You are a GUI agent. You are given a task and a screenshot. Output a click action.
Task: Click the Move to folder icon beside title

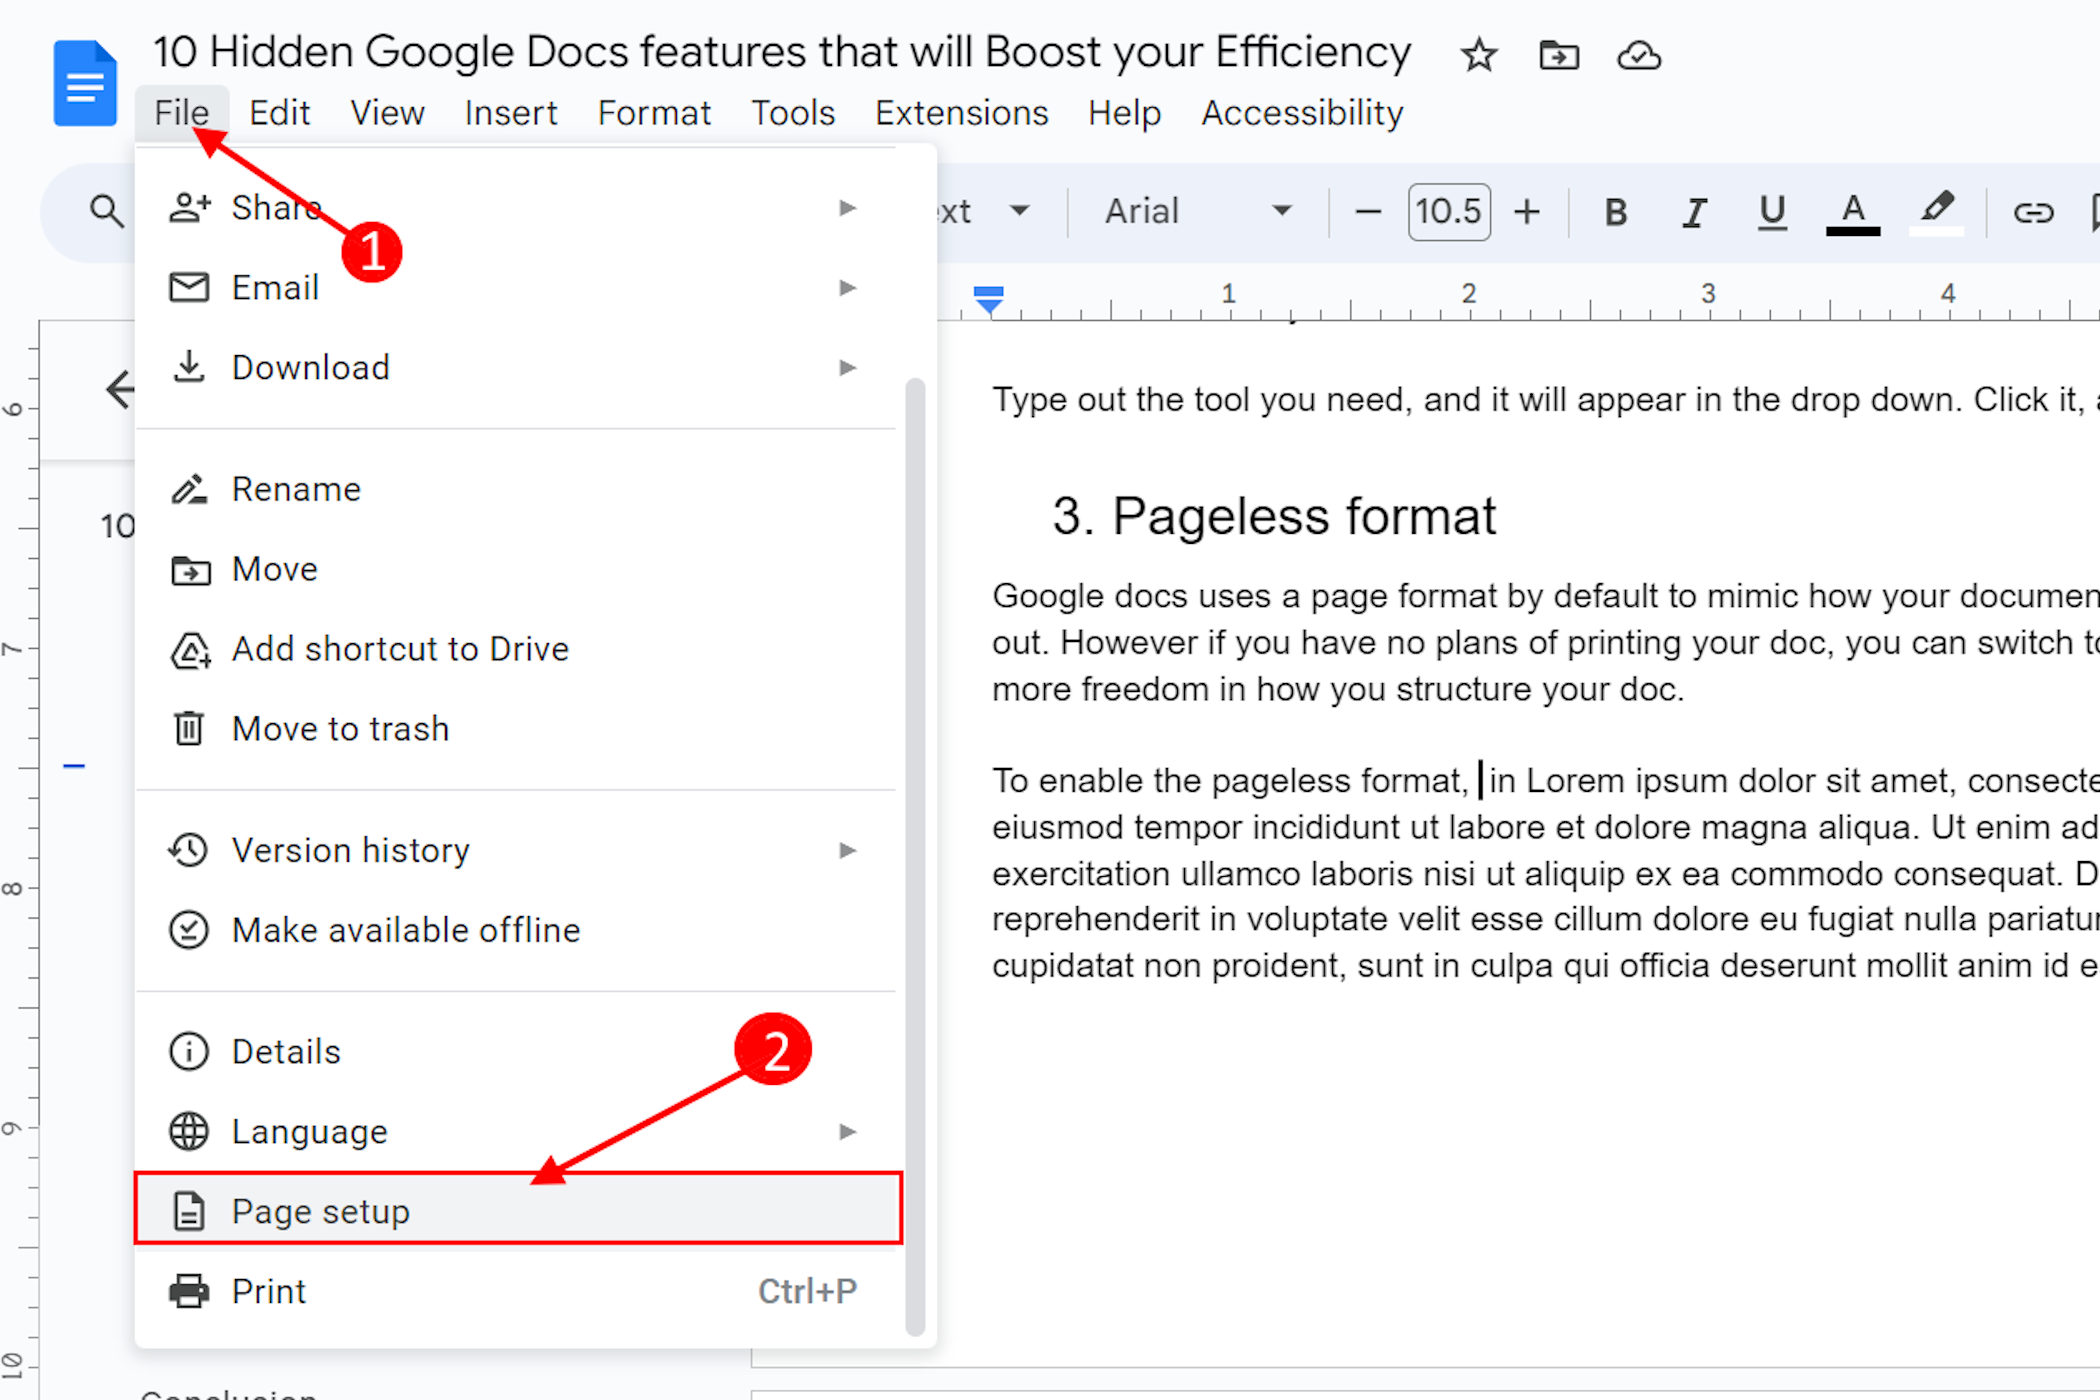[1558, 55]
